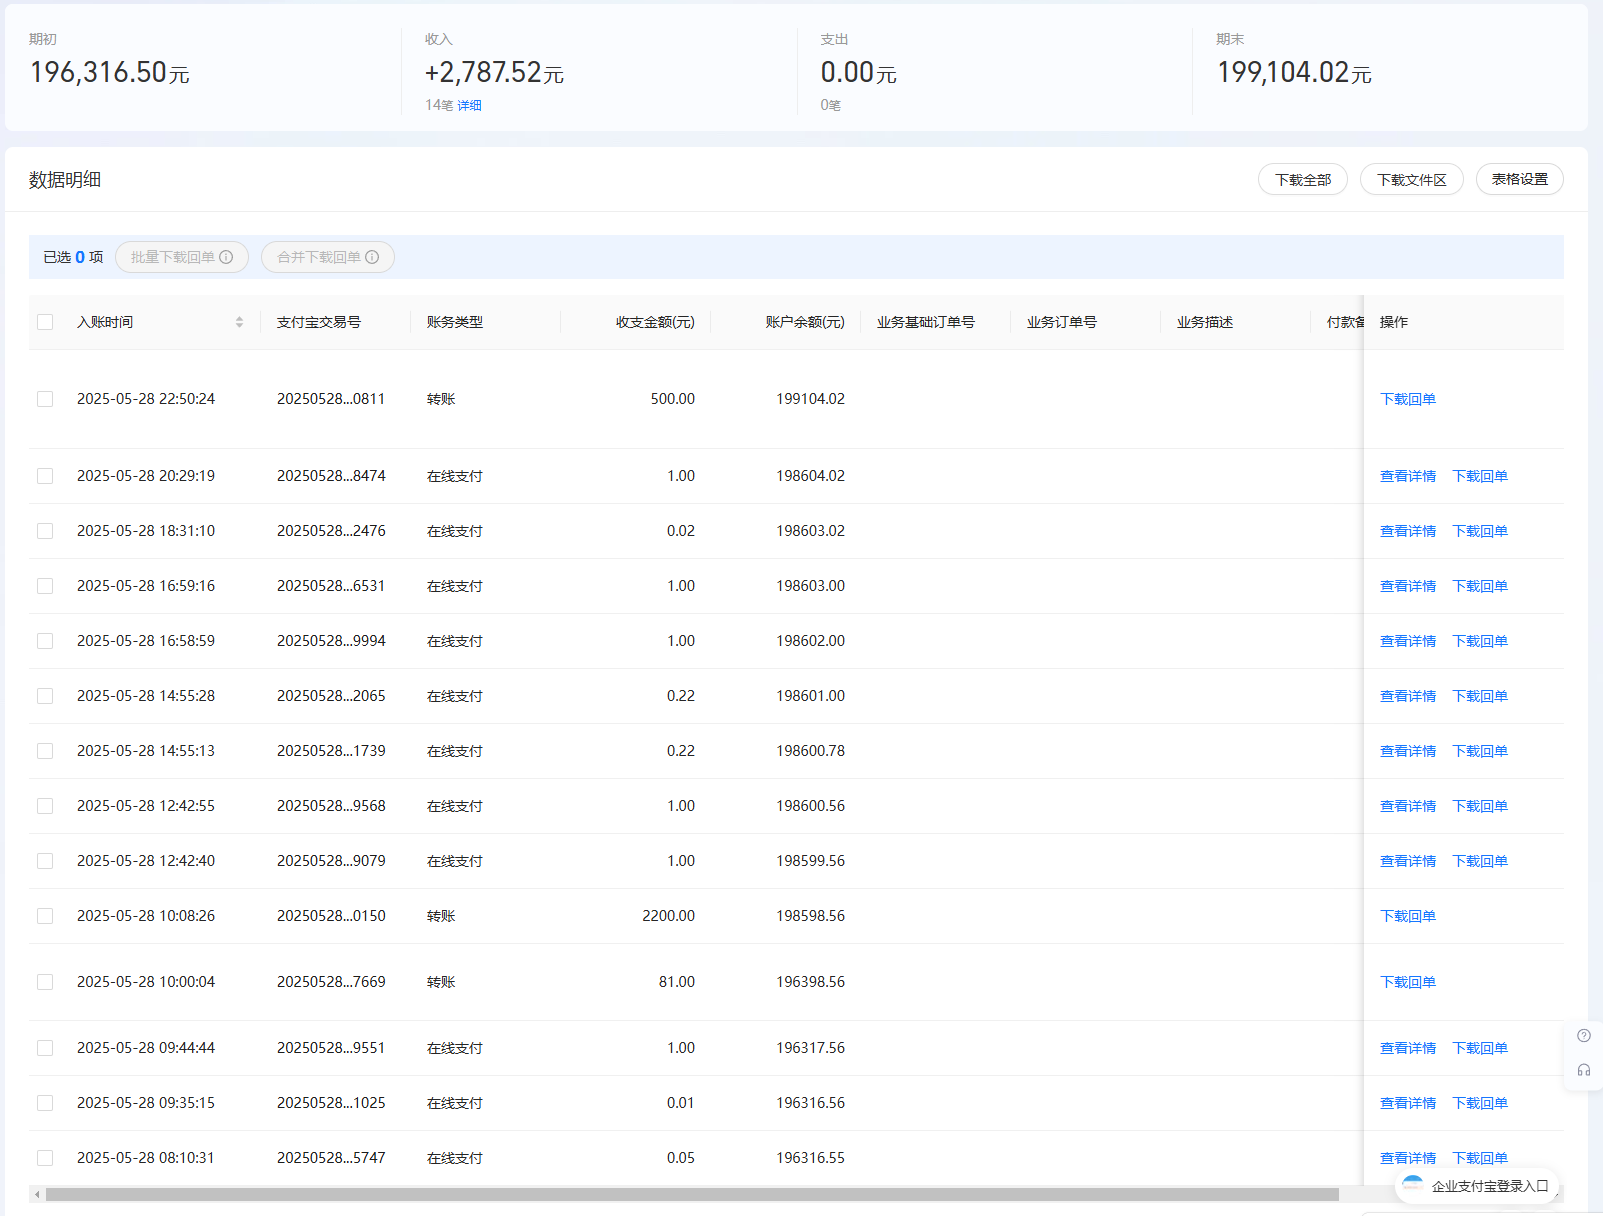Click the info icon beside 合并下载回单

pyautogui.click(x=372, y=257)
